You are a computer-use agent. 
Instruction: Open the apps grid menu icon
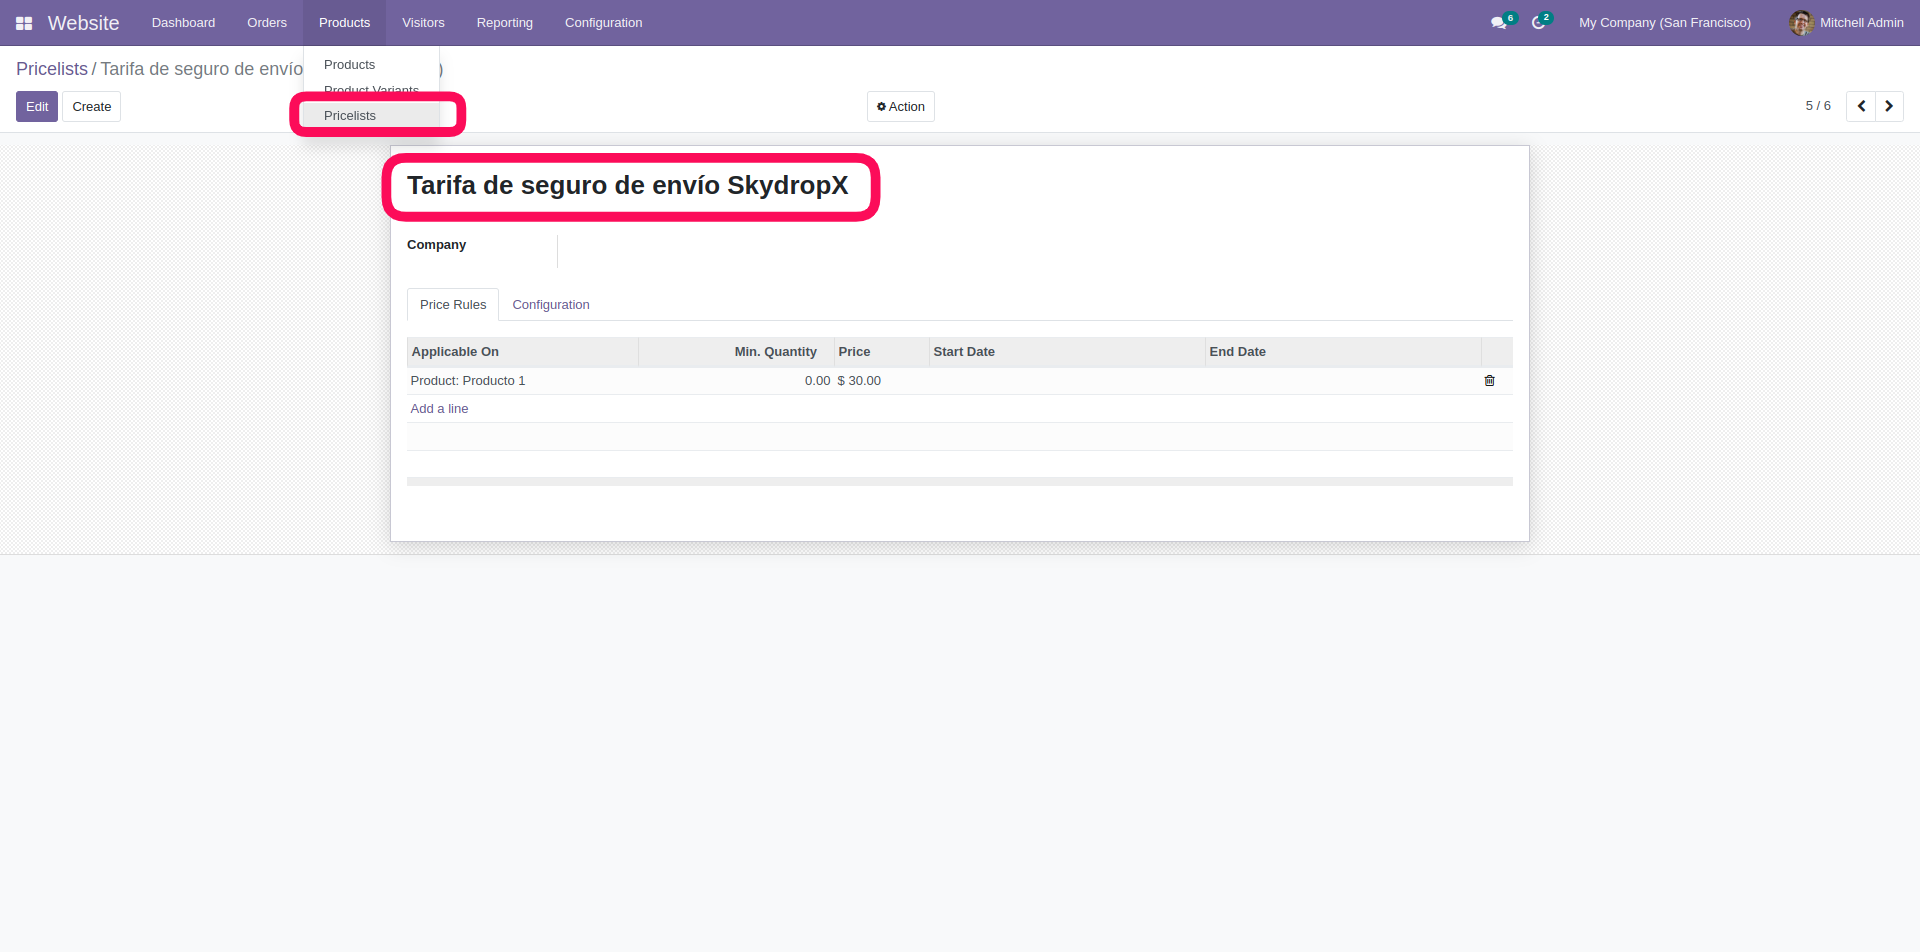point(24,23)
